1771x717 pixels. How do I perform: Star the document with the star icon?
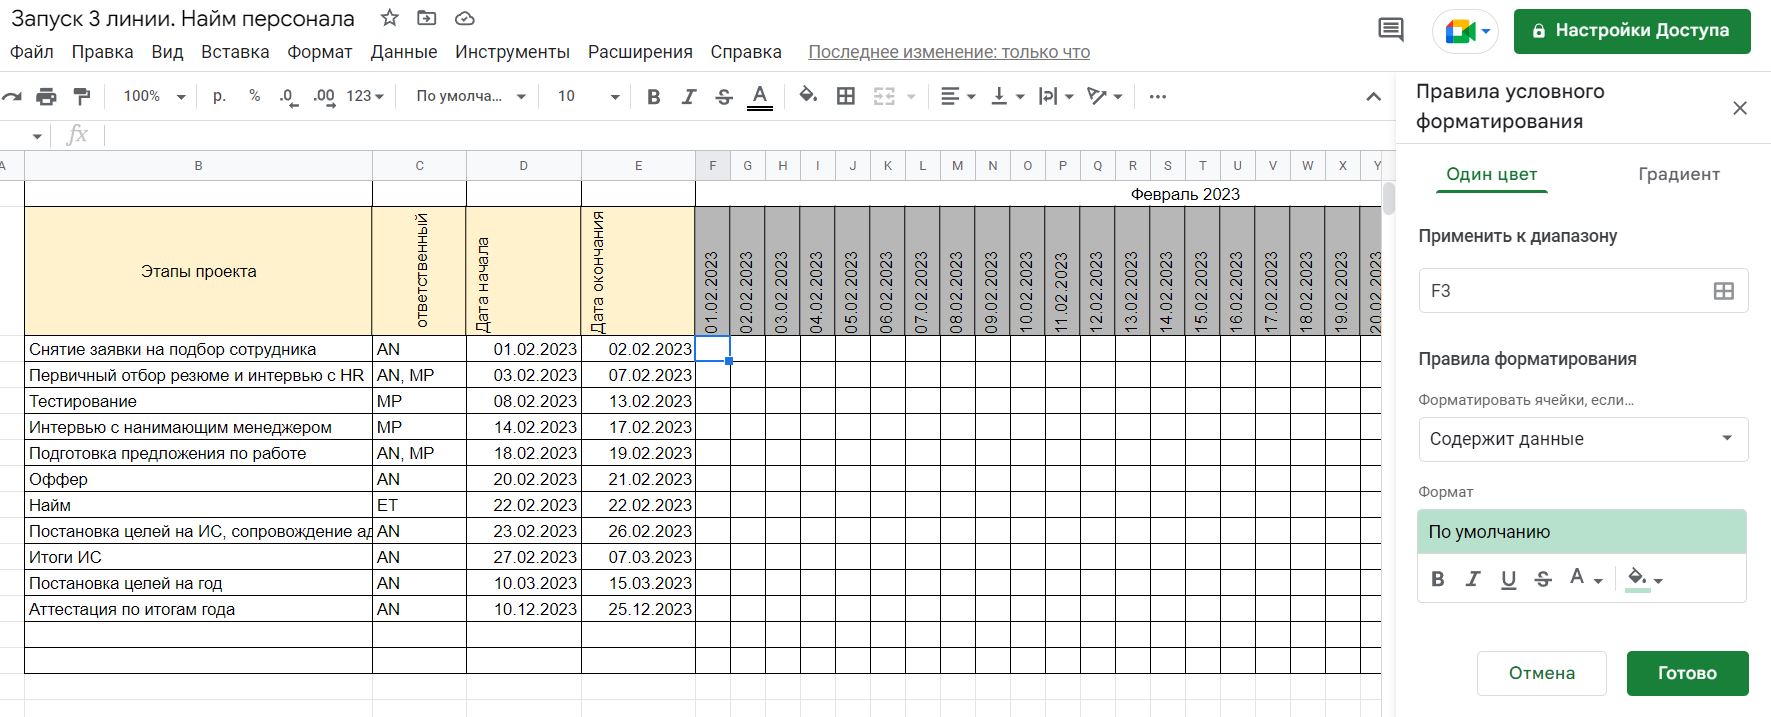point(390,18)
